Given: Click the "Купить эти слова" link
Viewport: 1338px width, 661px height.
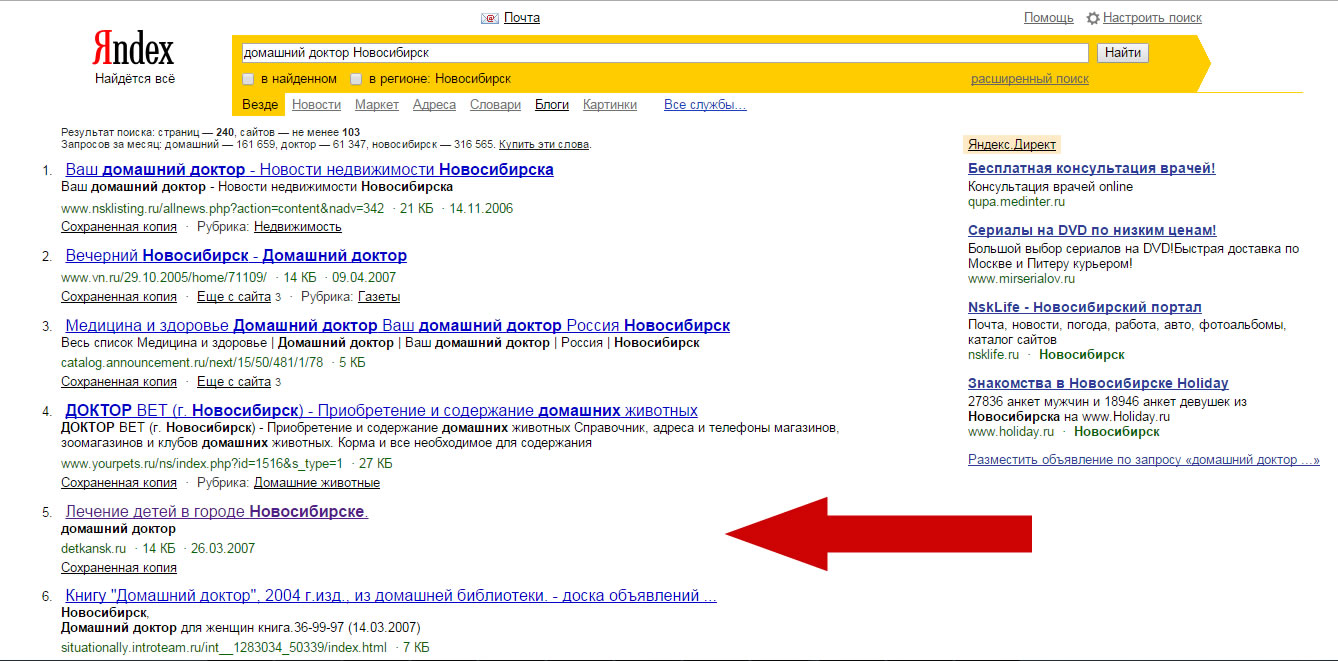Looking at the screenshot, I should [544, 144].
